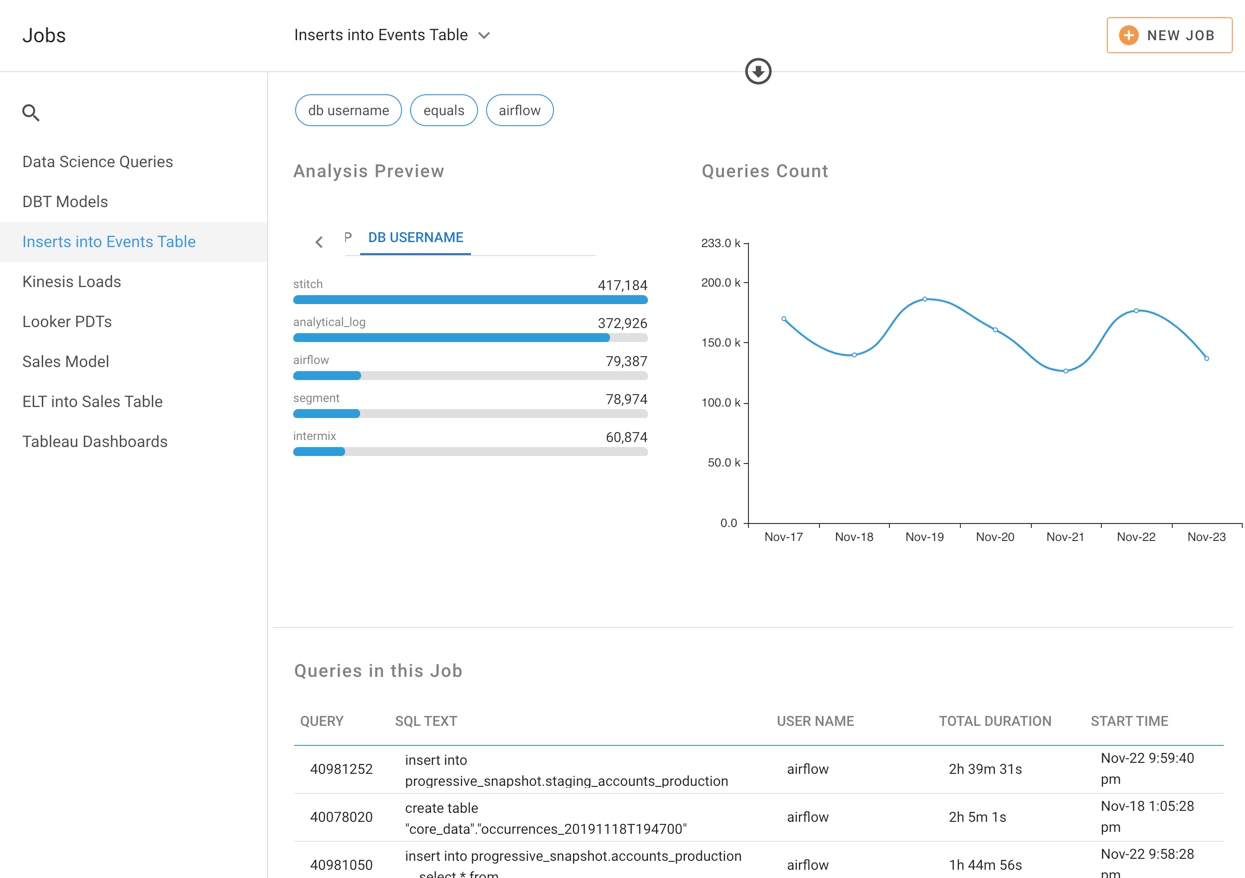The image size is (1245, 878).
Task: Open the Tableau Dashboards job
Action: (x=95, y=442)
